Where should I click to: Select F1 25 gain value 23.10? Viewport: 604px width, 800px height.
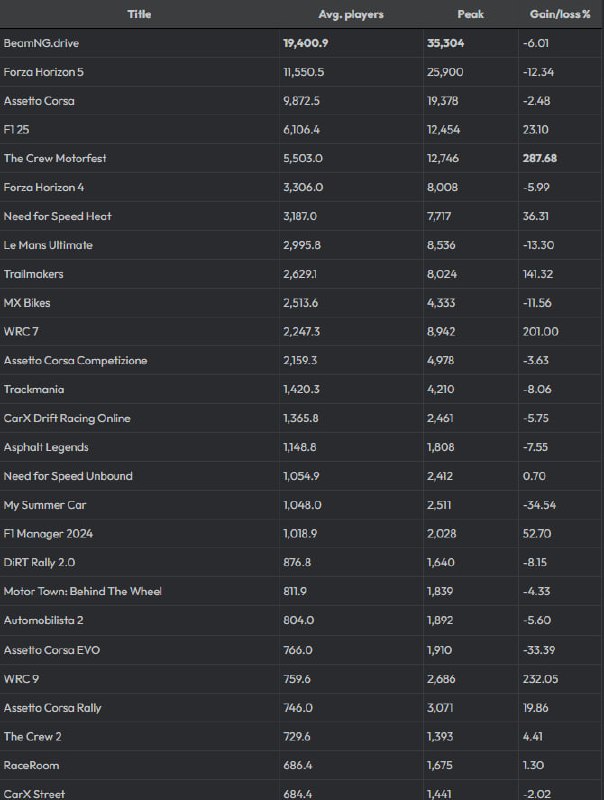pyautogui.click(x=536, y=130)
